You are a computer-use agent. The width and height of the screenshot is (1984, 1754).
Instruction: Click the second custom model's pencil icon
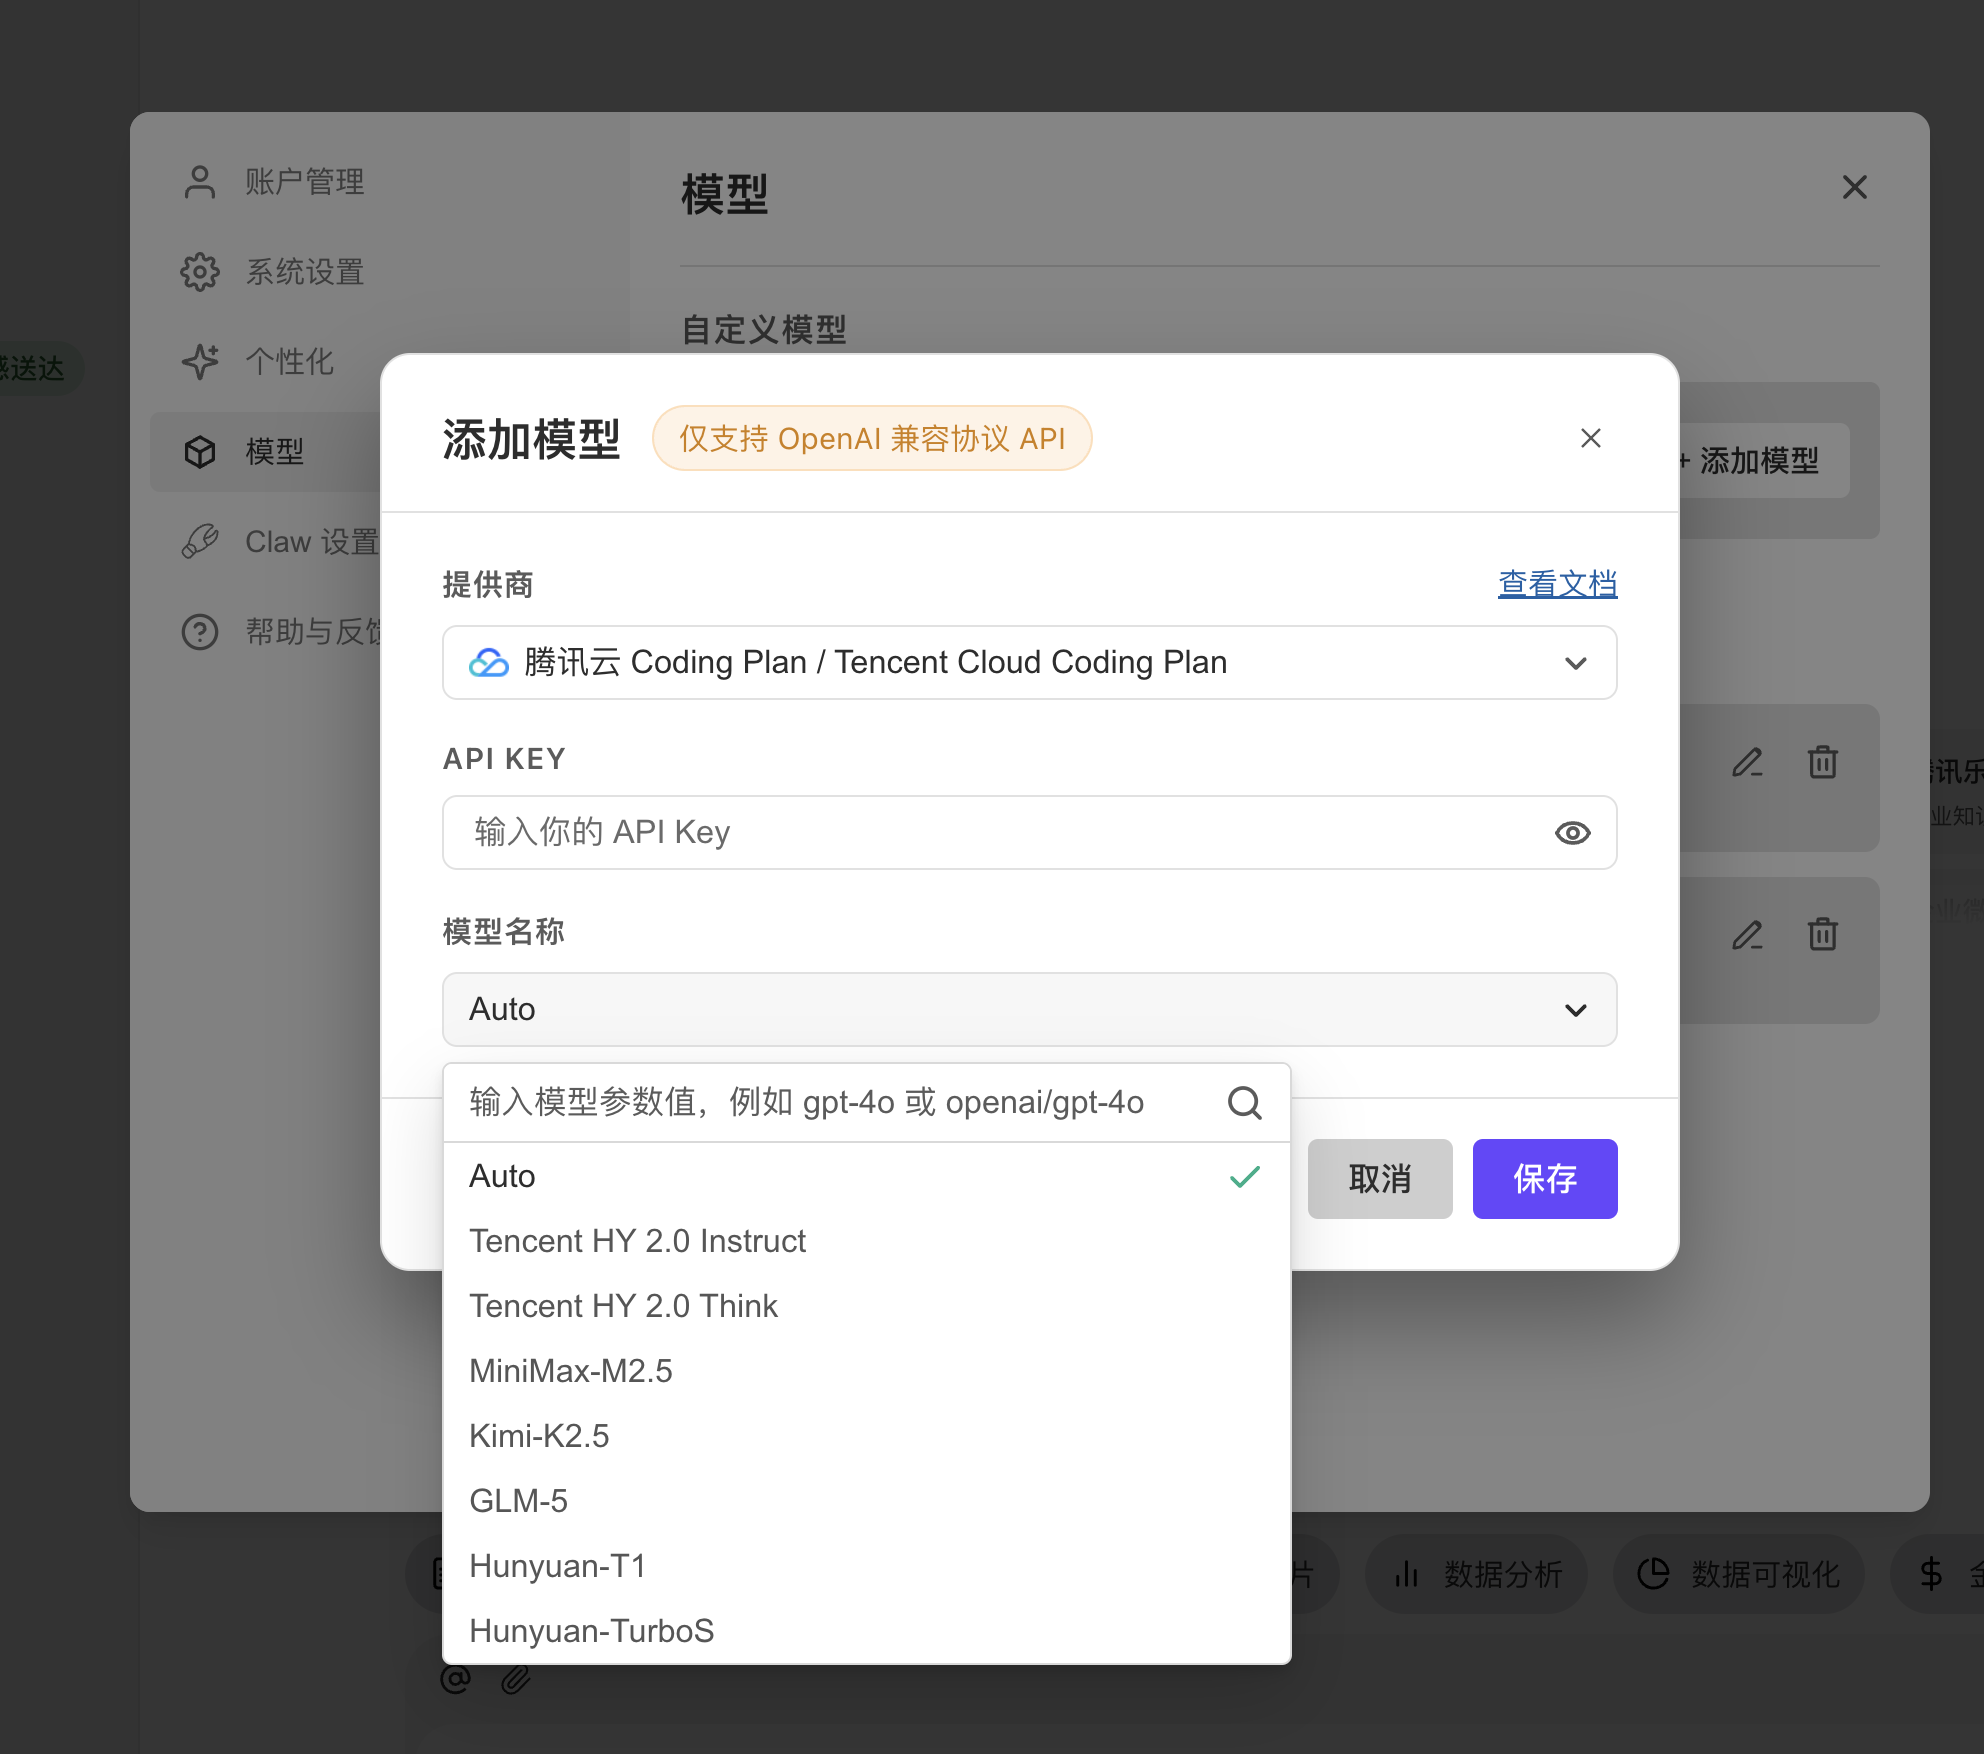pyautogui.click(x=1747, y=936)
